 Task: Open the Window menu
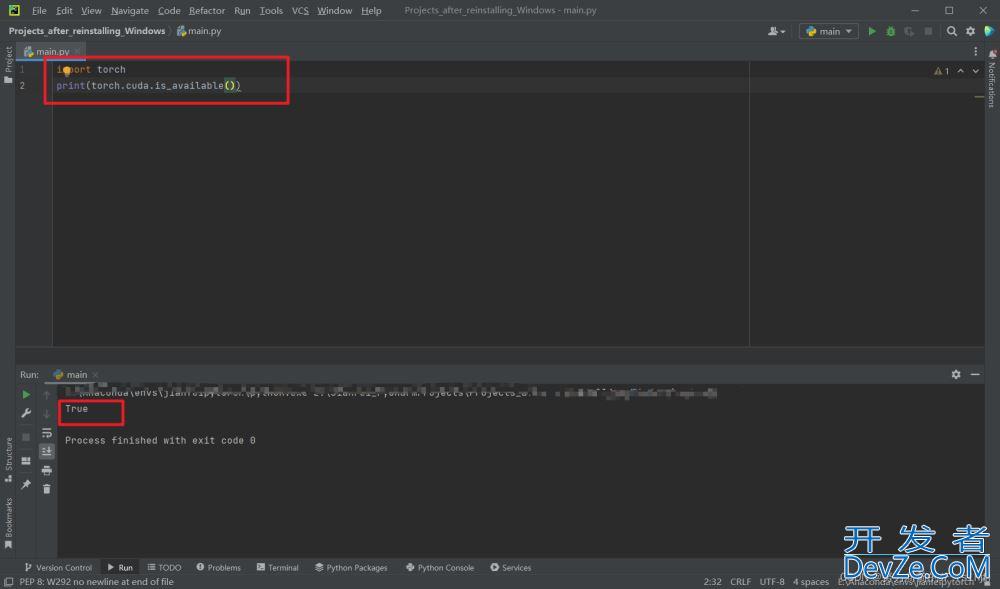(334, 10)
